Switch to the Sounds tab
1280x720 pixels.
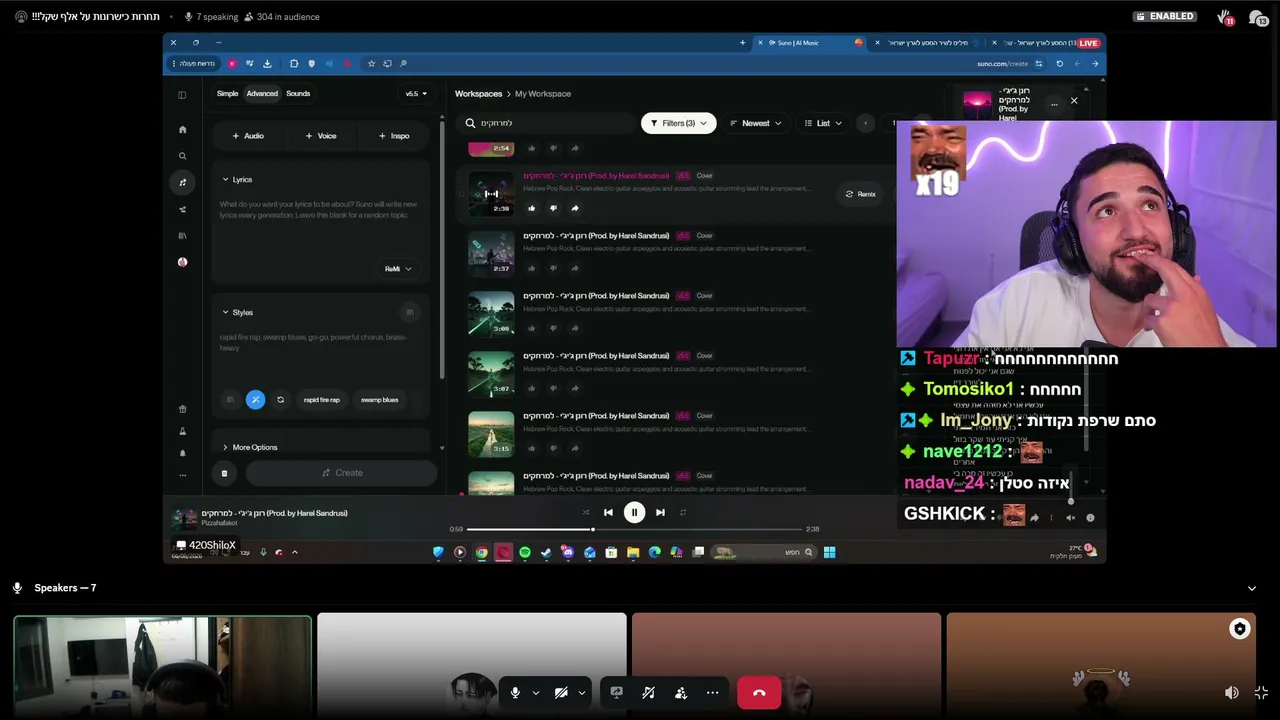coord(298,94)
